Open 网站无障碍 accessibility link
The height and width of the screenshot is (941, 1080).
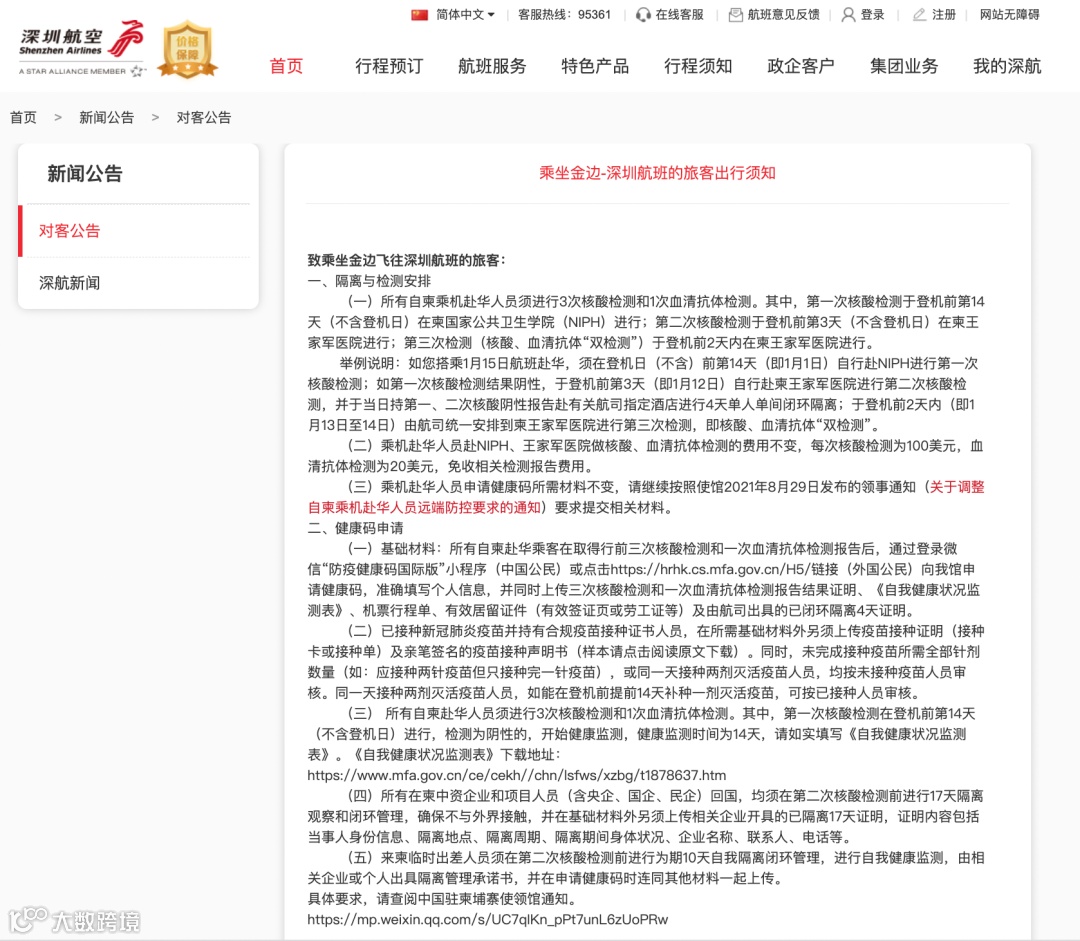pyautogui.click(x=1009, y=14)
